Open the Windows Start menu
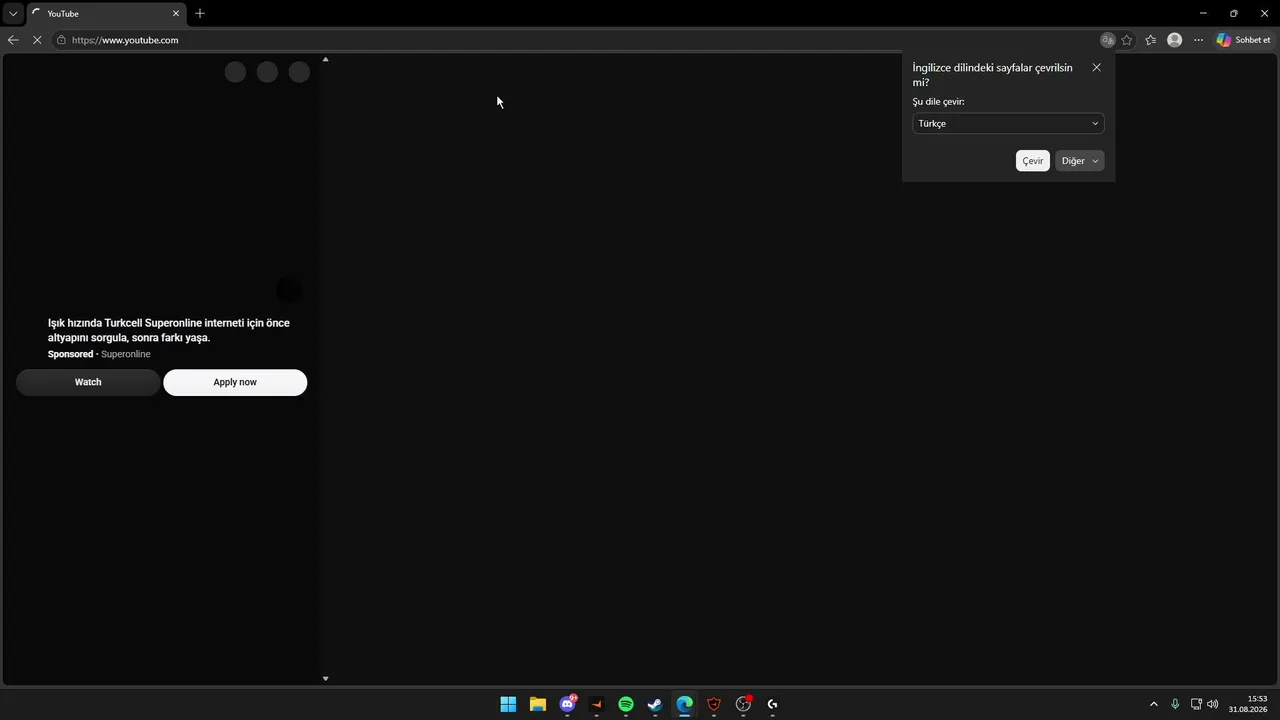 [508, 704]
